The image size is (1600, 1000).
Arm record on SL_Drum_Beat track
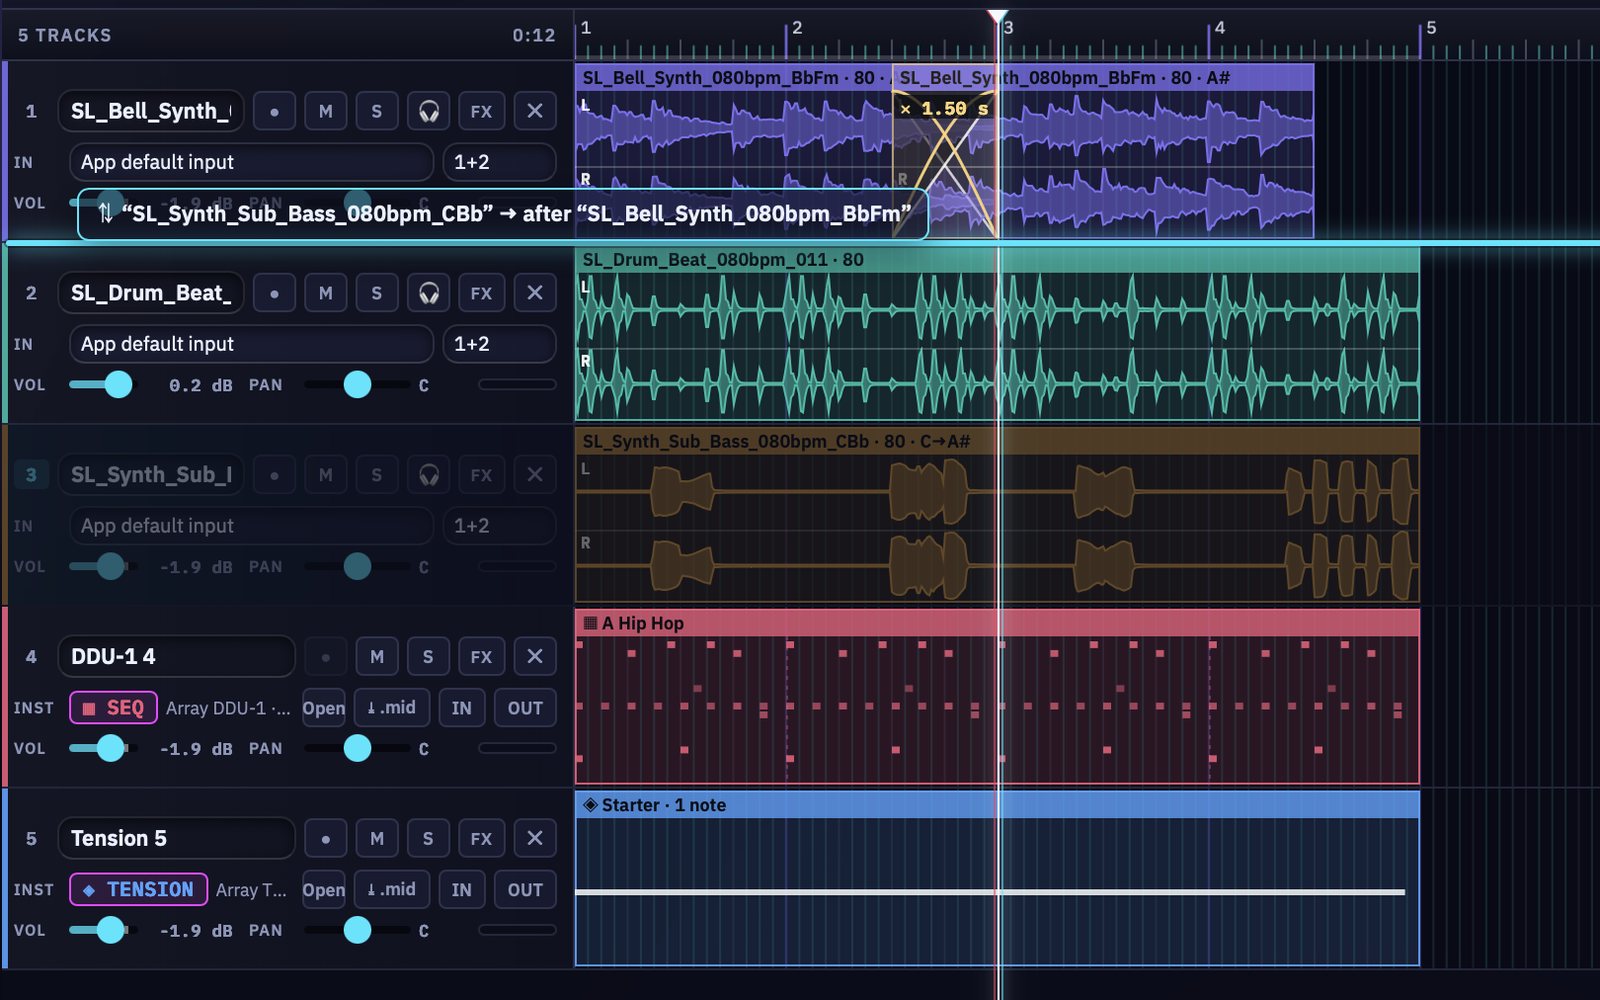click(x=274, y=293)
